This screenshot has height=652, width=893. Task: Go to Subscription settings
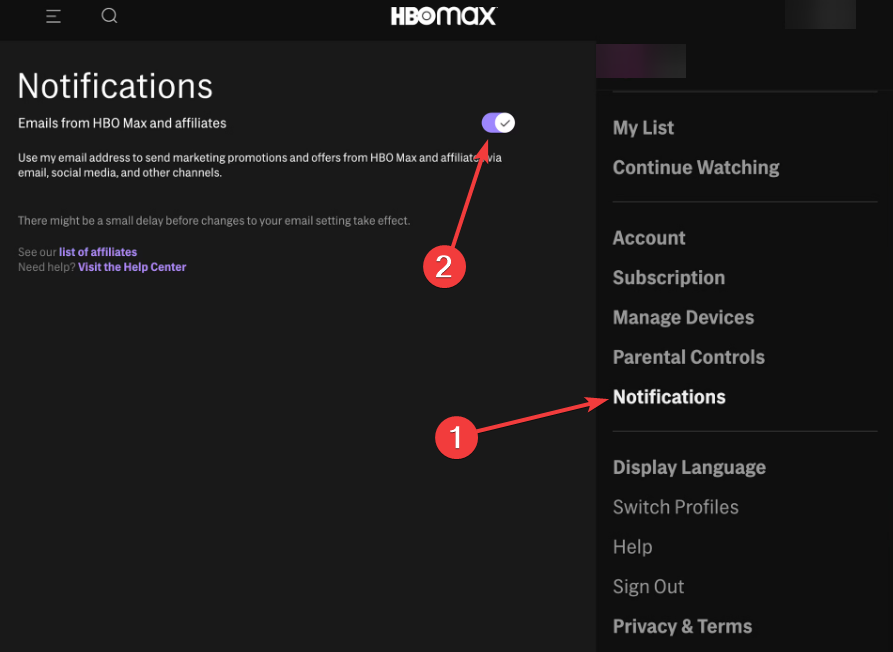tap(669, 278)
